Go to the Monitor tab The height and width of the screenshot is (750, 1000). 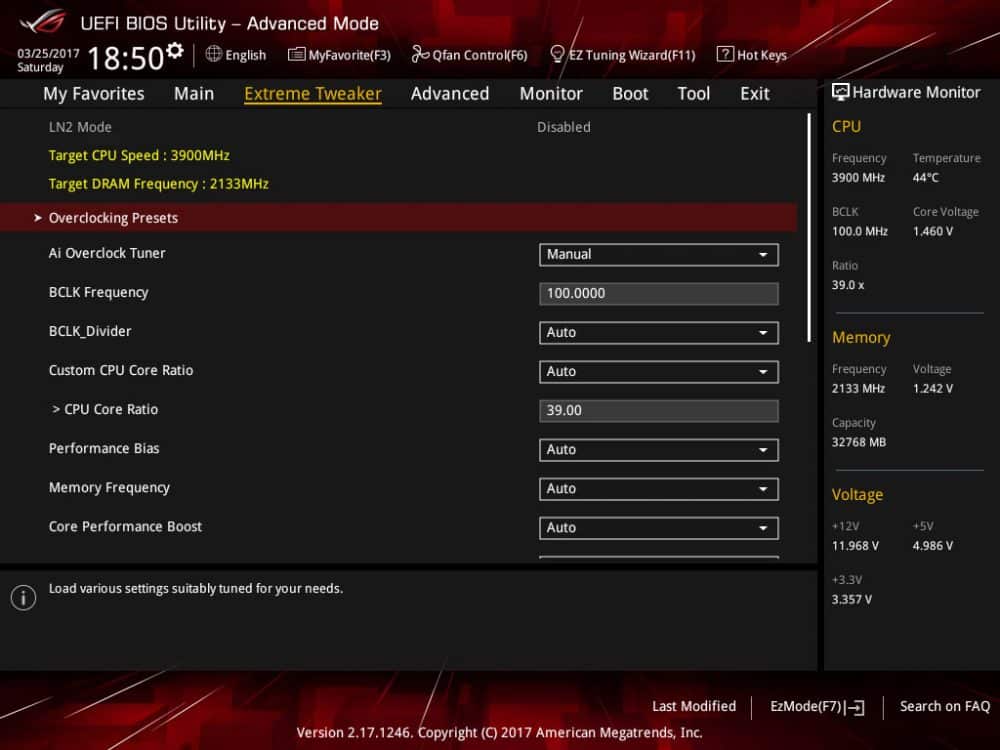[551, 94]
